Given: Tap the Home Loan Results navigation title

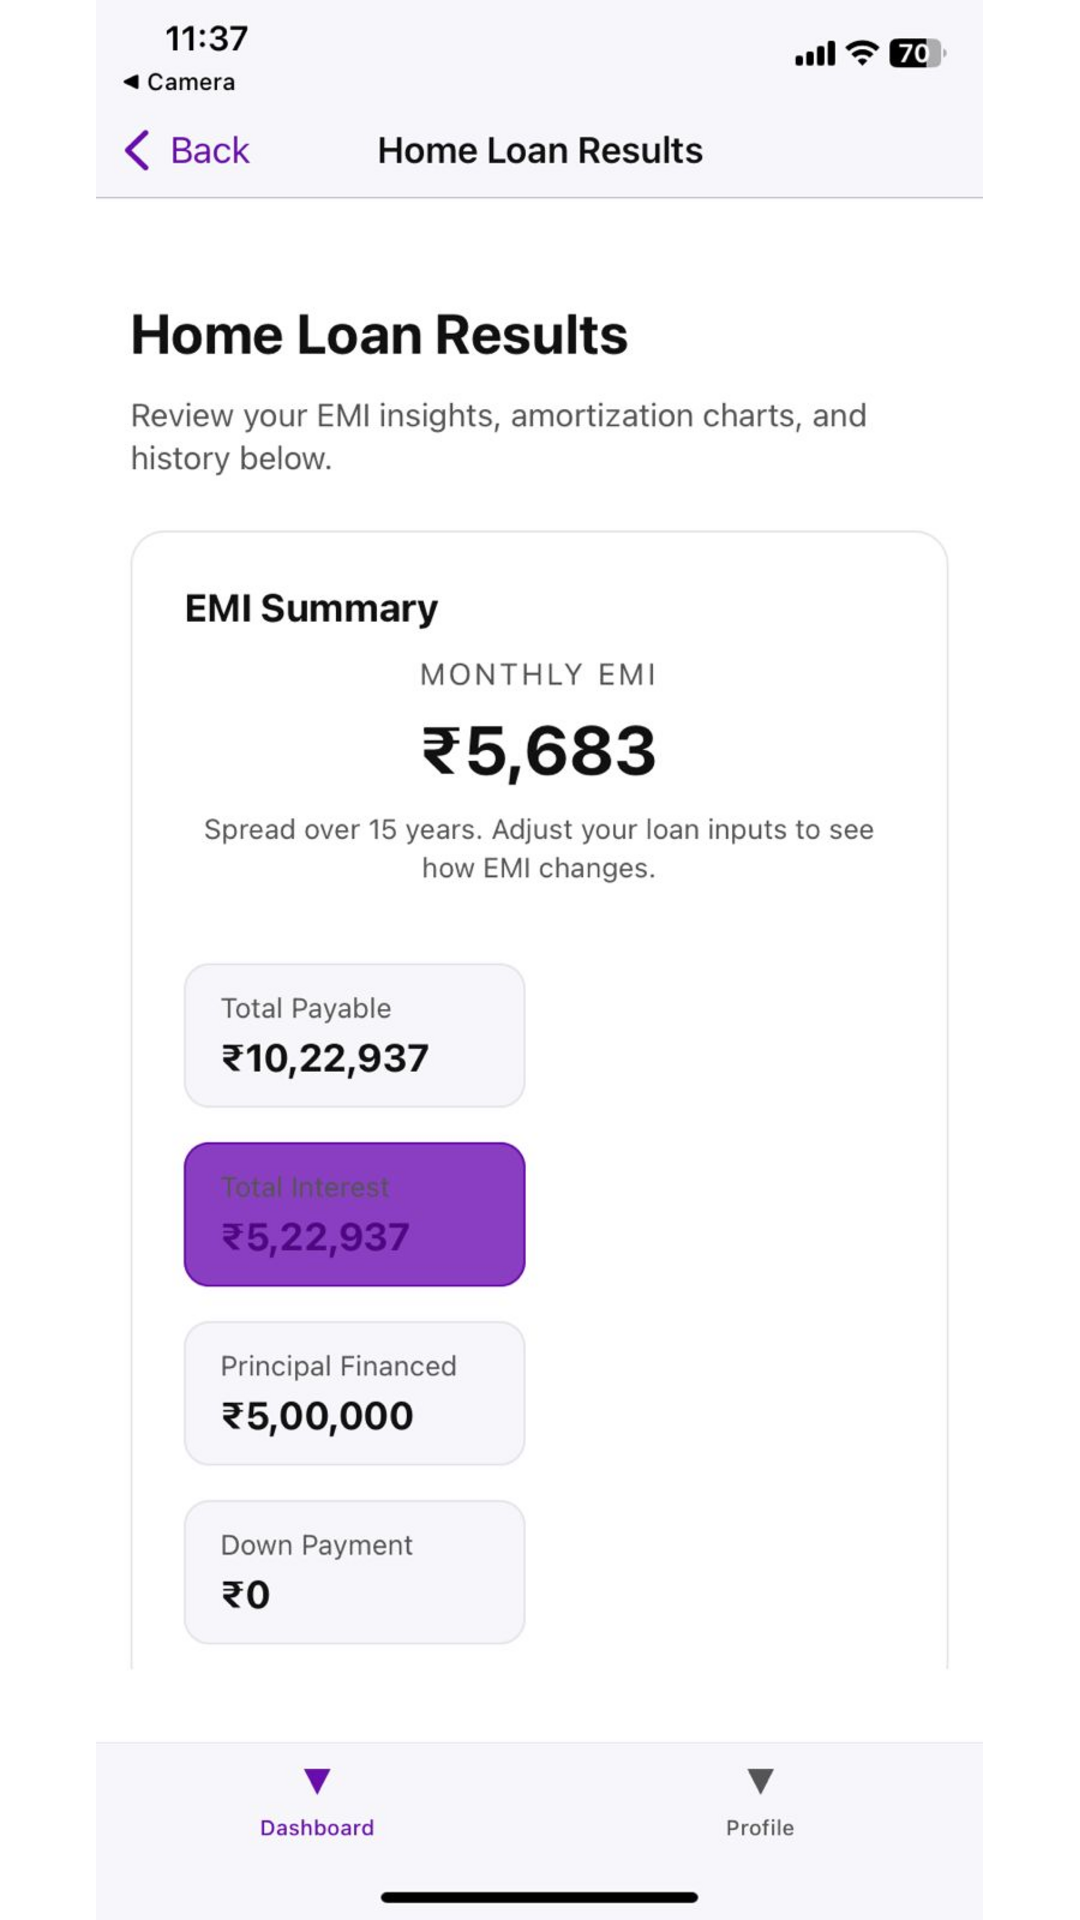Looking at the screenshot, I should (x=540, y=151).
